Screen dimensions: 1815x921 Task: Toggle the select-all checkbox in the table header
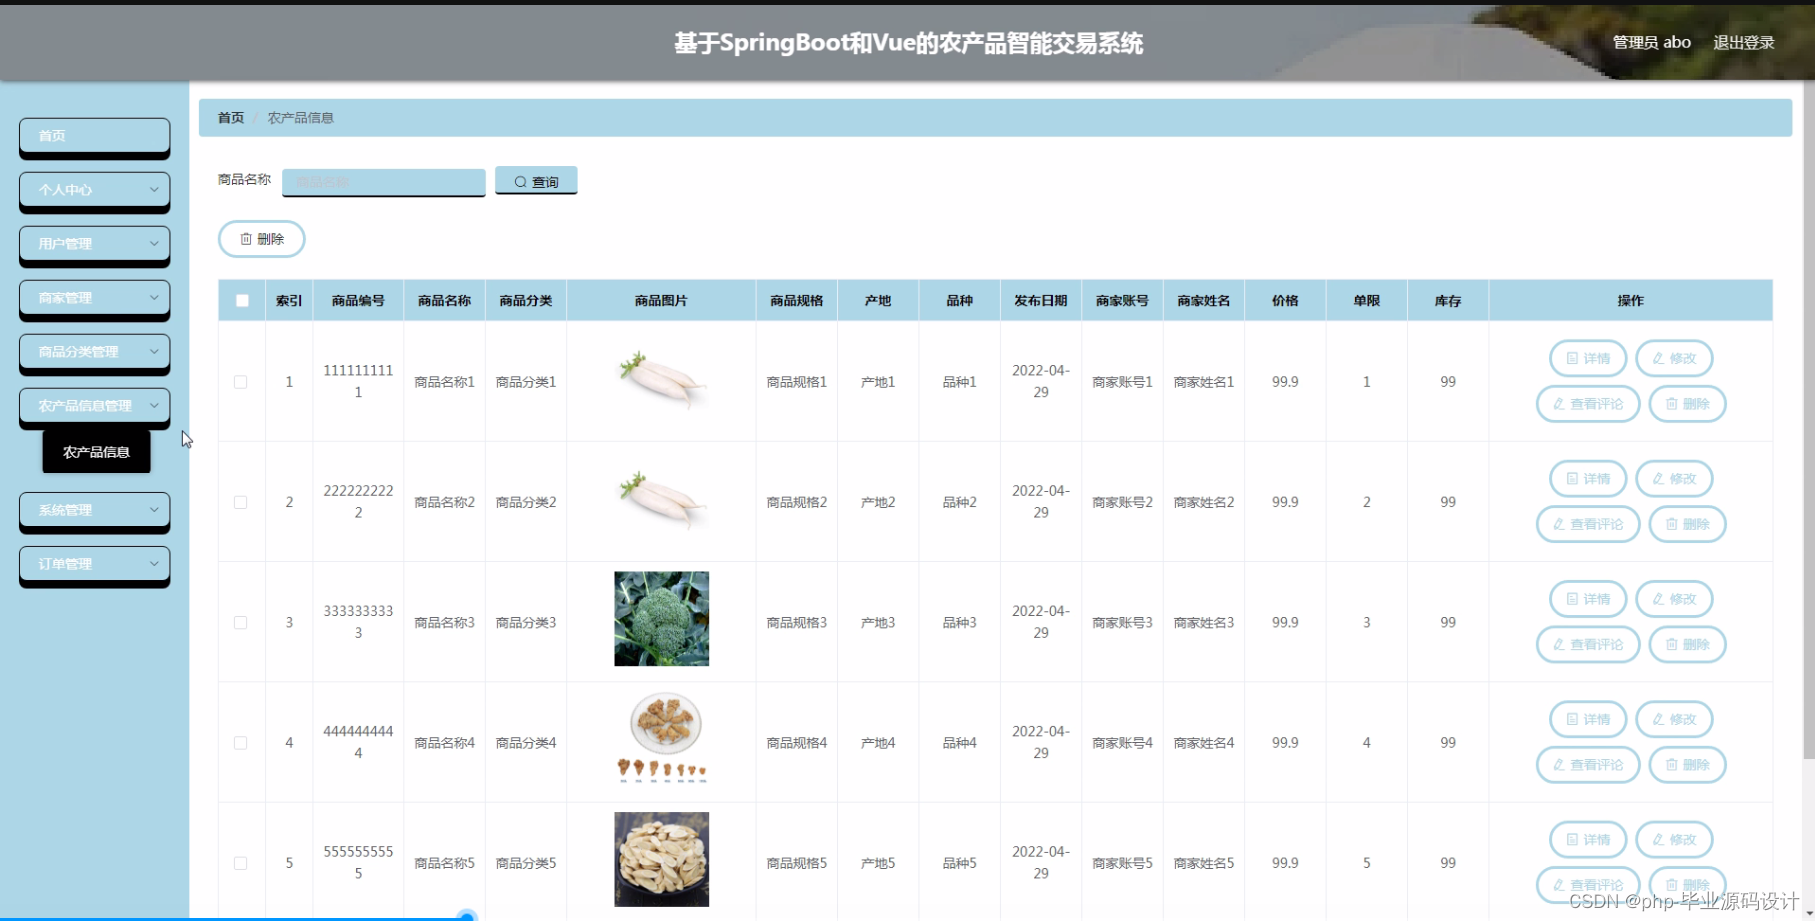point(240,299)
